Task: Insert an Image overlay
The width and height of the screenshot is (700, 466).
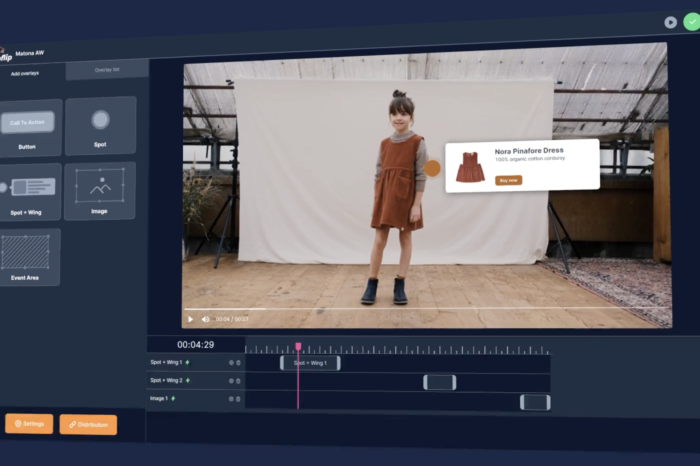Action: click(100, 190)
